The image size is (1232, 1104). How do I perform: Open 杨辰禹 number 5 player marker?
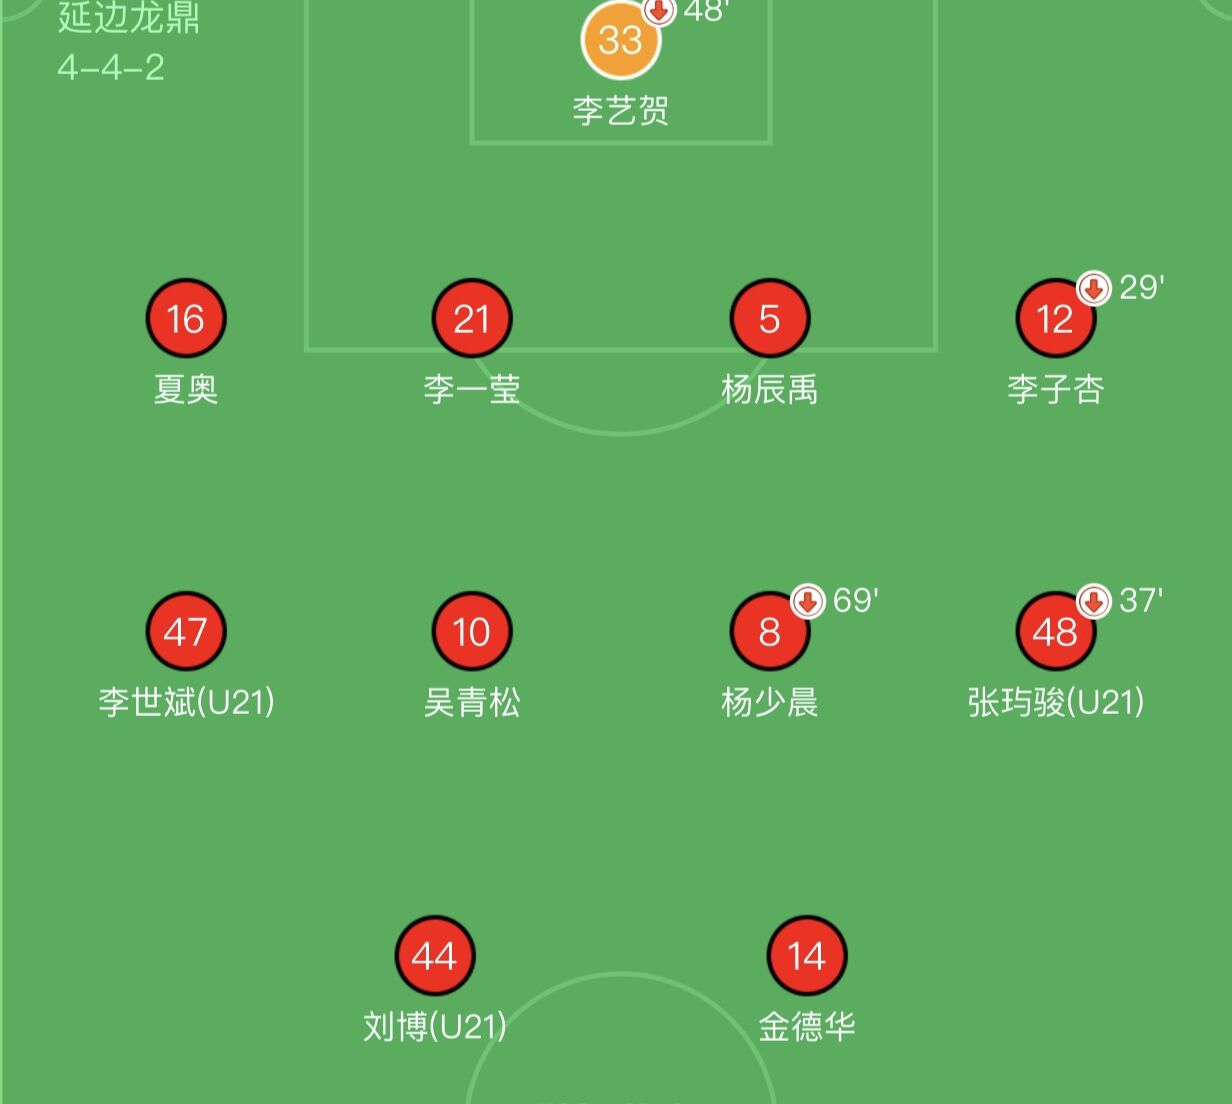point(768,319)
